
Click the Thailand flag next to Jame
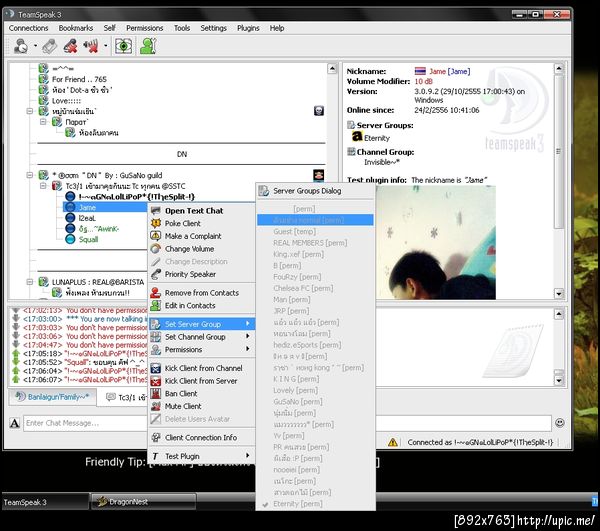420,71
